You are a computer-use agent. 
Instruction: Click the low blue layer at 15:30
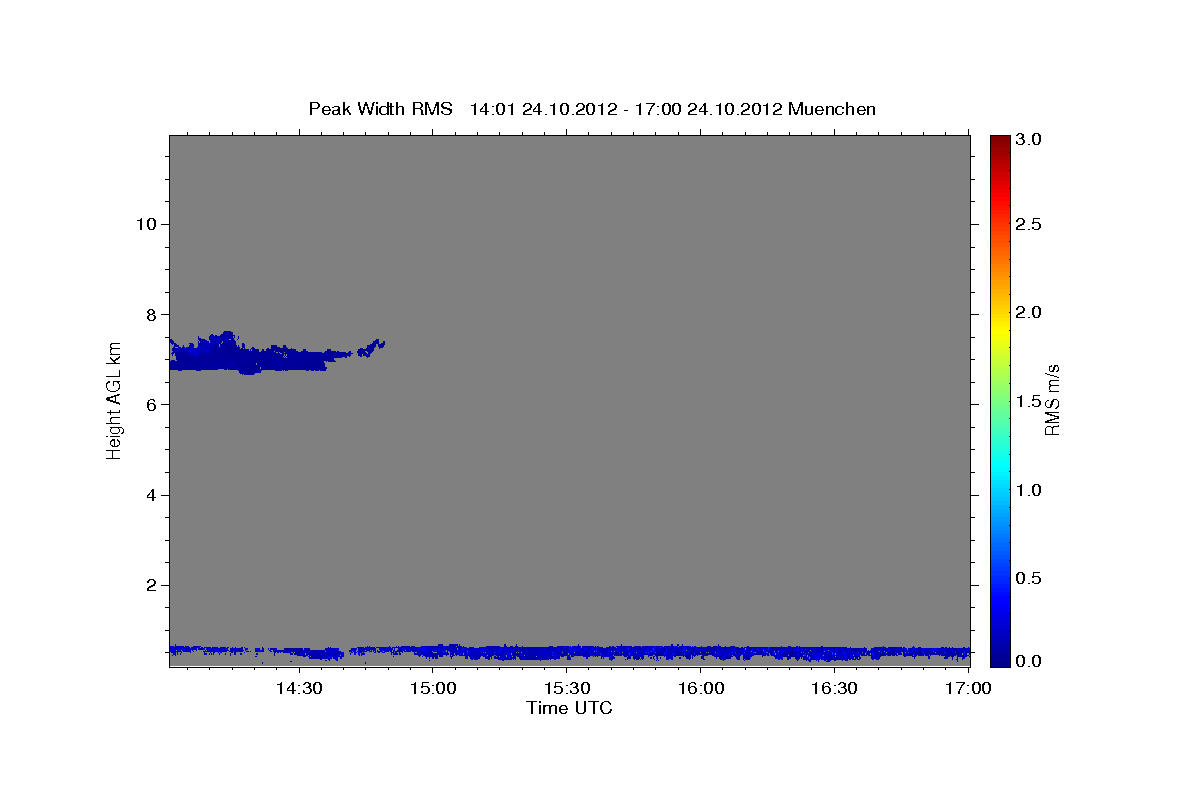567,652
